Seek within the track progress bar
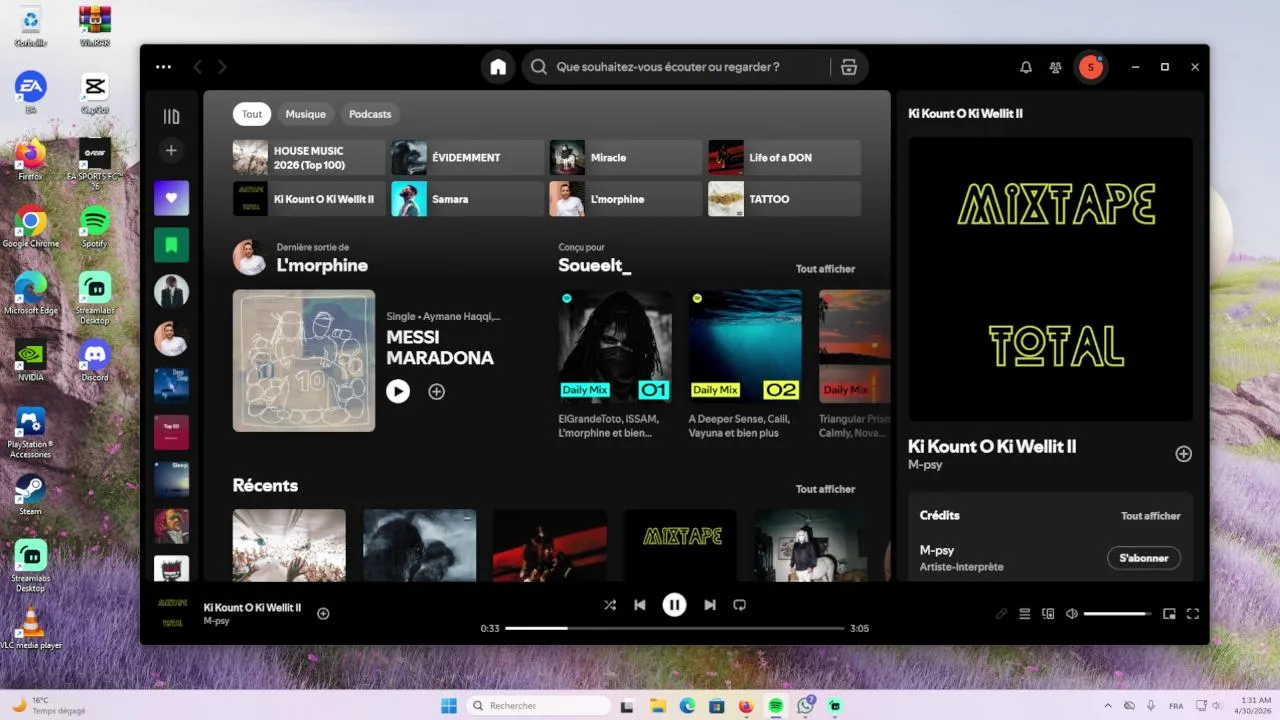 (x=675, y=628)
